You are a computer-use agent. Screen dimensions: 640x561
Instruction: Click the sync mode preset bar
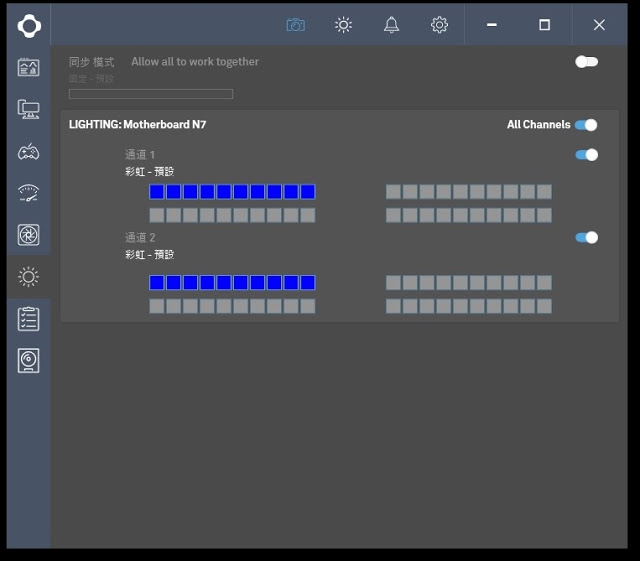click(151, 94)
